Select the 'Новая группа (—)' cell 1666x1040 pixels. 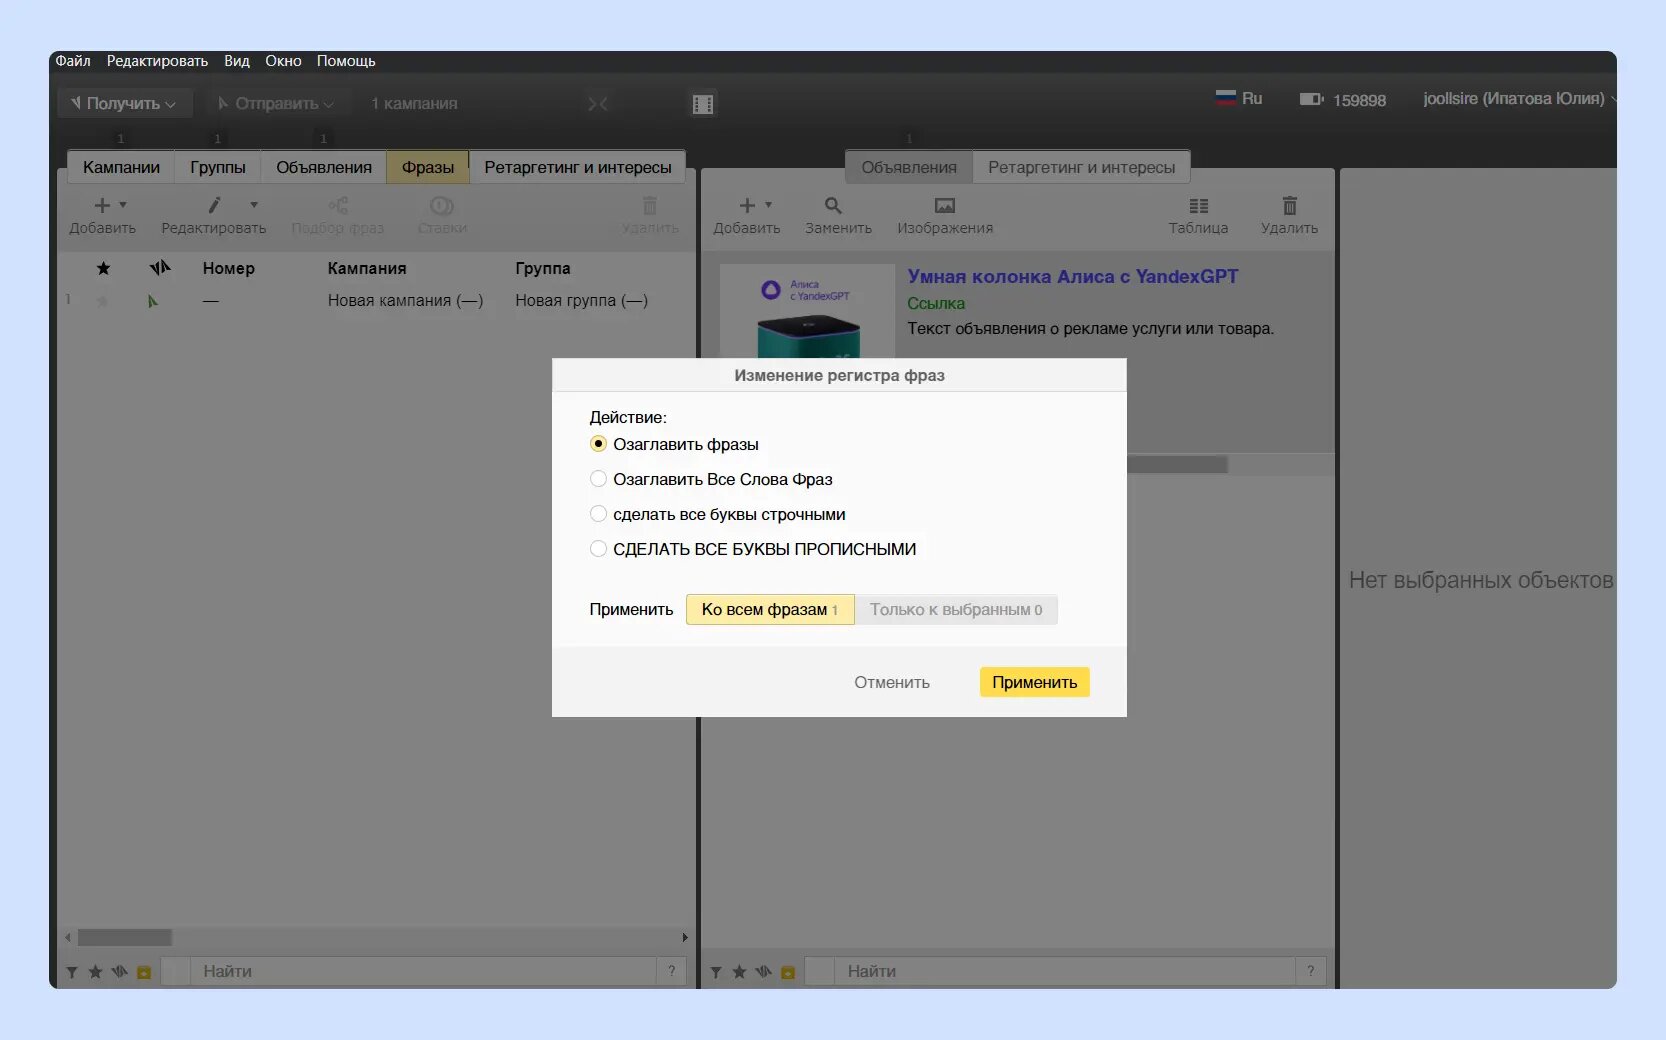581,300
